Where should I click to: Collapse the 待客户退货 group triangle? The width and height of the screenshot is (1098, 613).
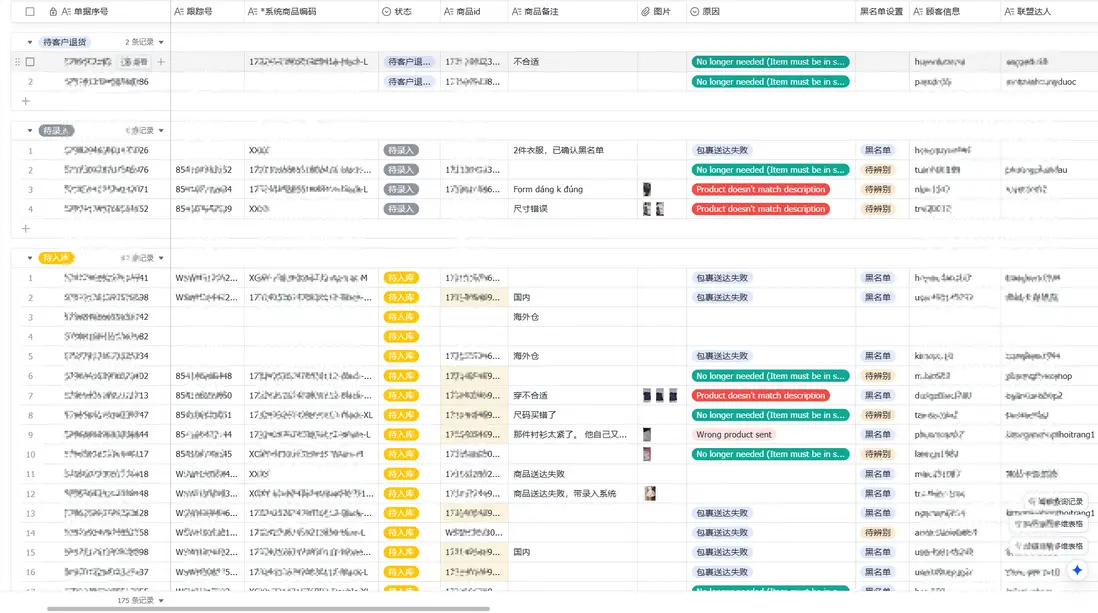click(29, 42)
